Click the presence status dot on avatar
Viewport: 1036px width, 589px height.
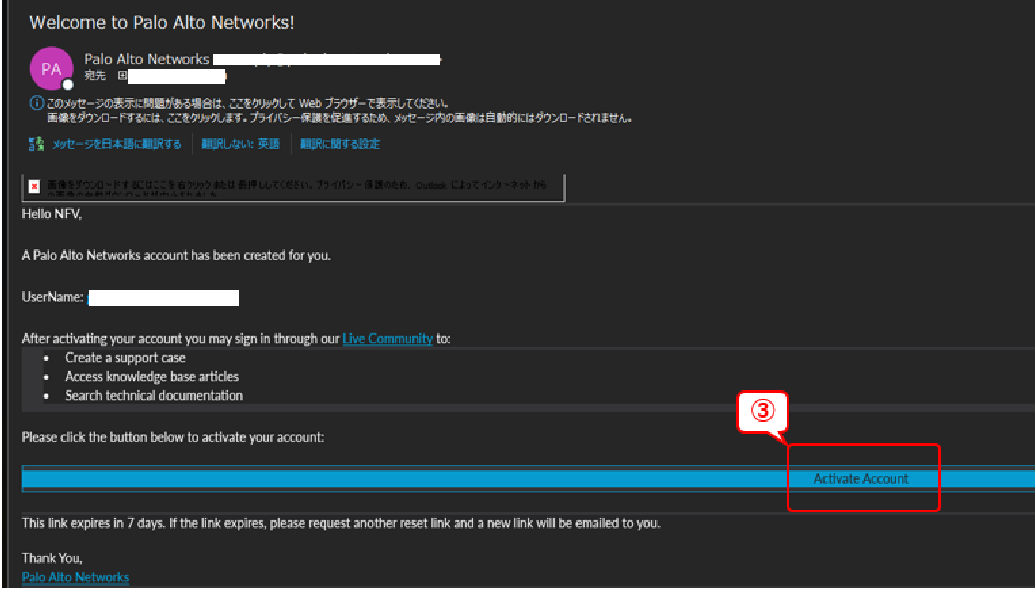[x=68, y=85]
